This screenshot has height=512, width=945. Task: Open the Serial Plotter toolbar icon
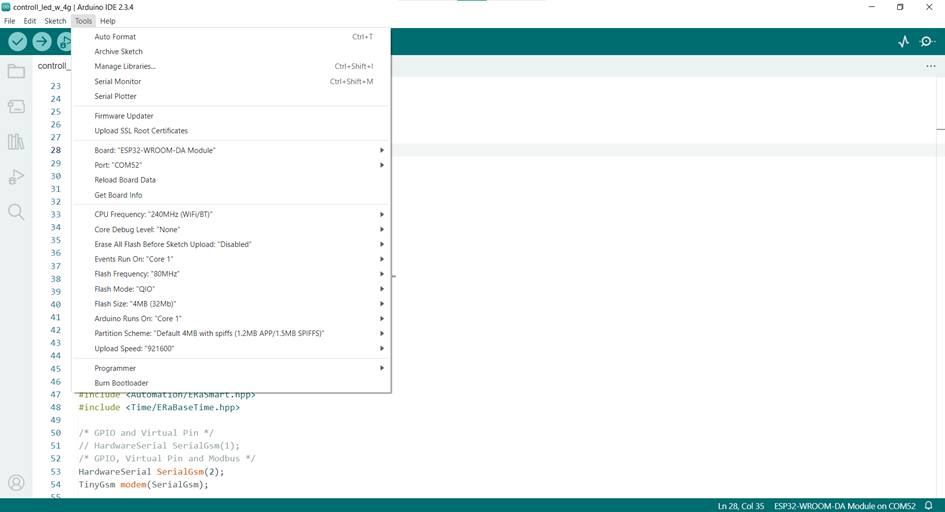pos(903,41)
